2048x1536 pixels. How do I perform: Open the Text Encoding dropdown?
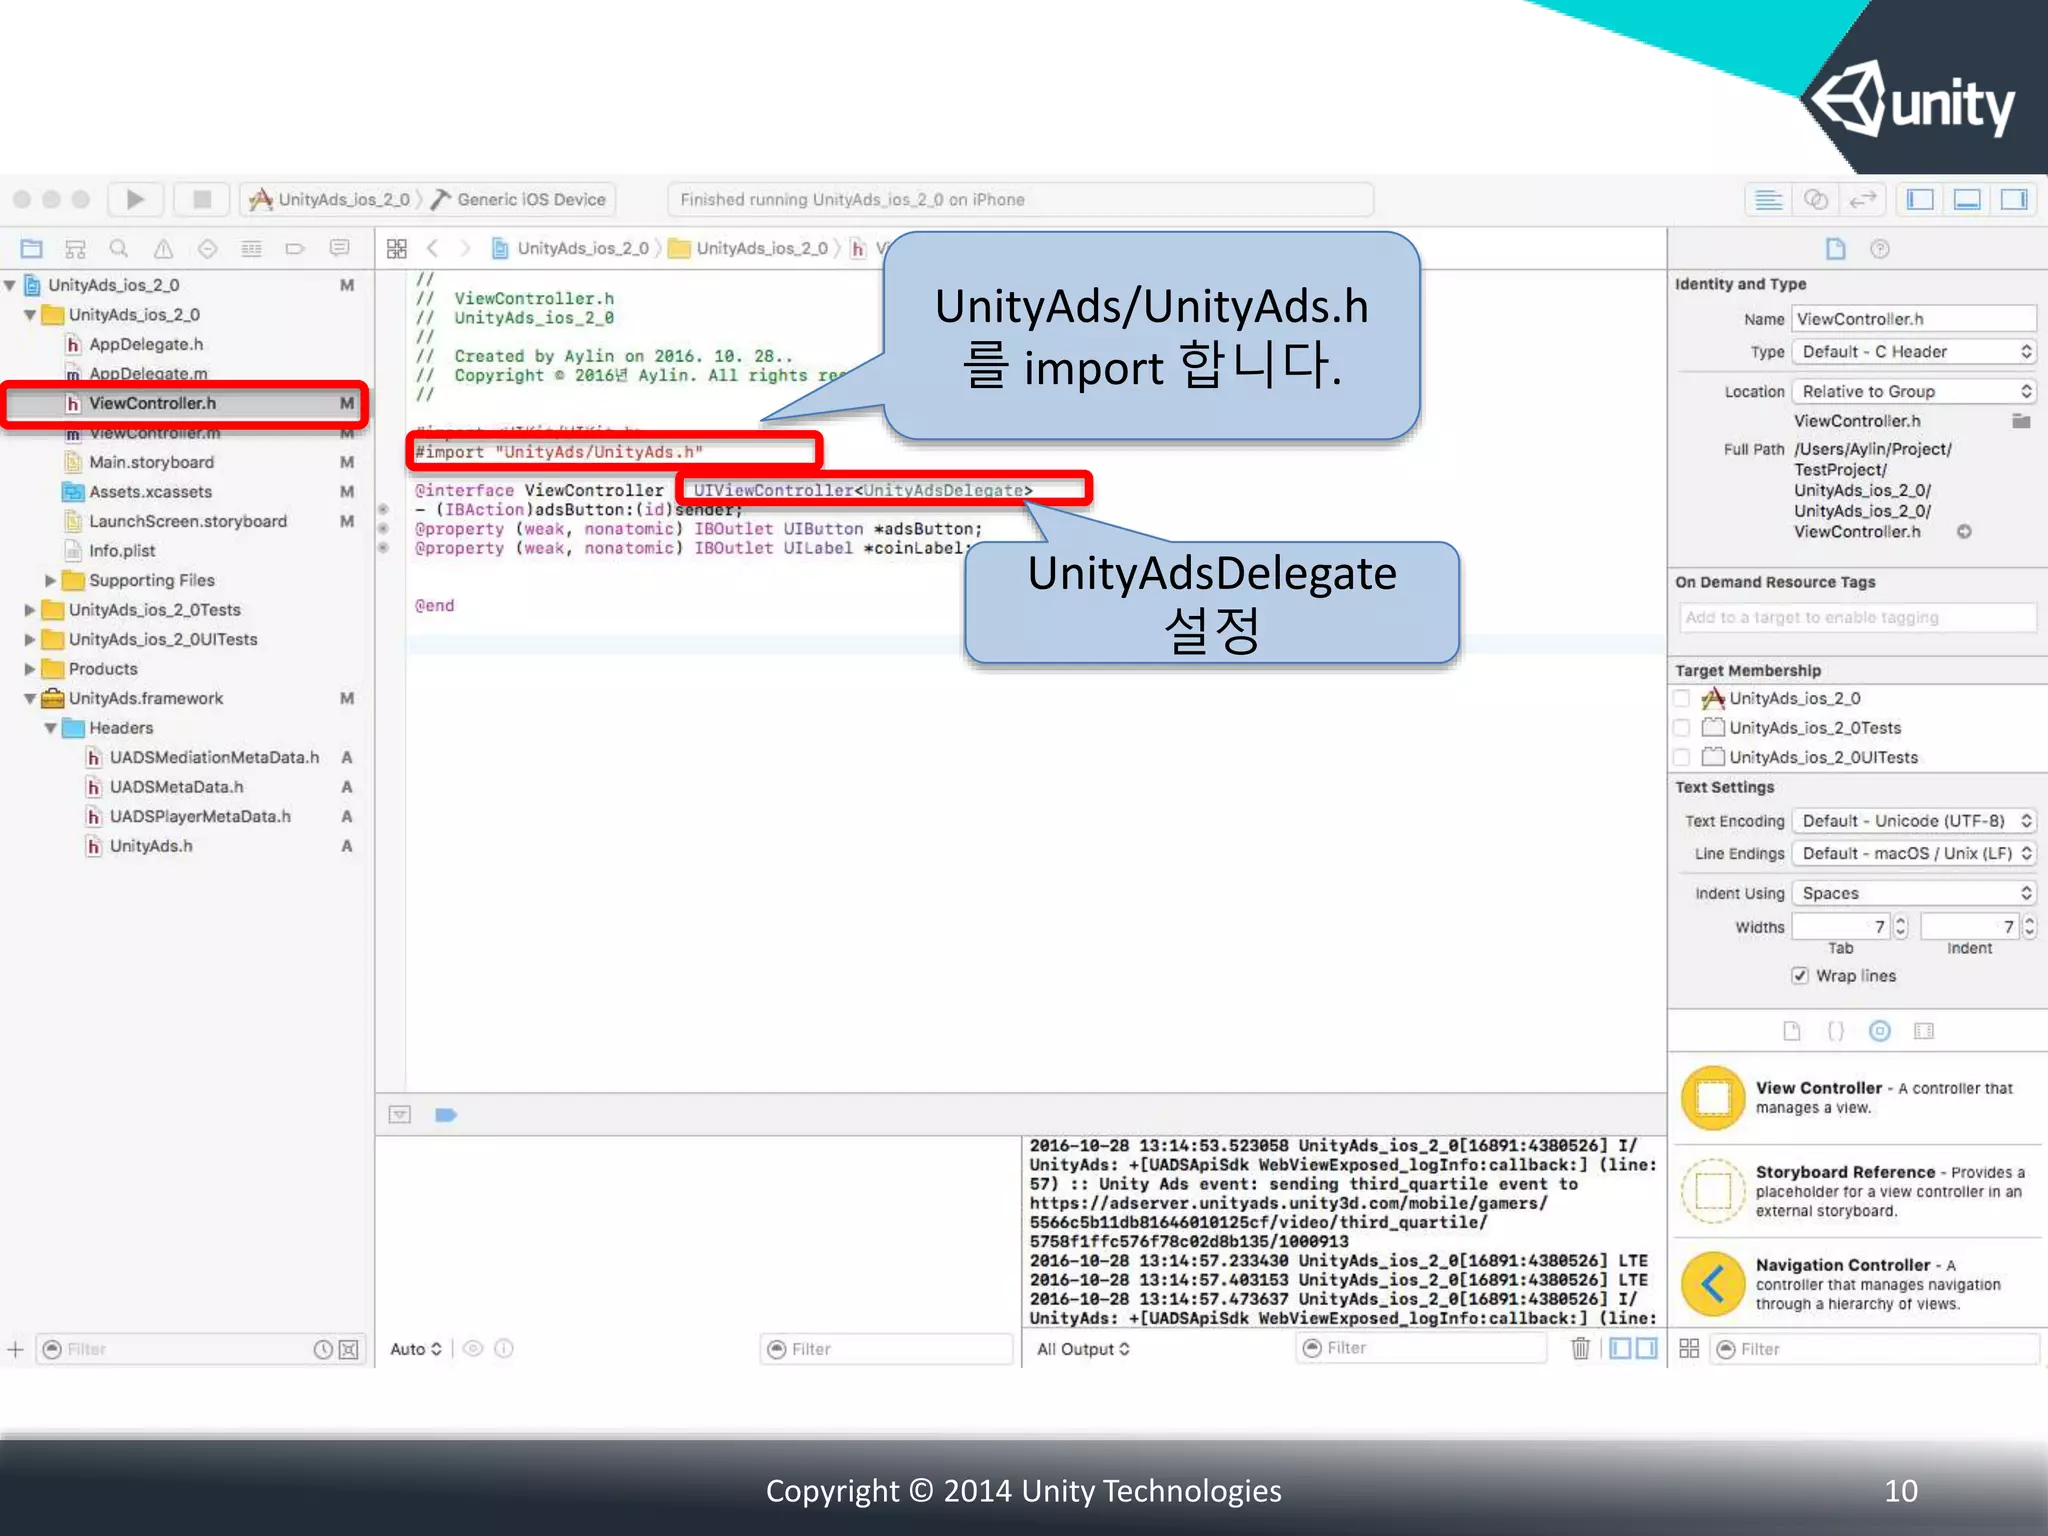(x=1914, y=821)
